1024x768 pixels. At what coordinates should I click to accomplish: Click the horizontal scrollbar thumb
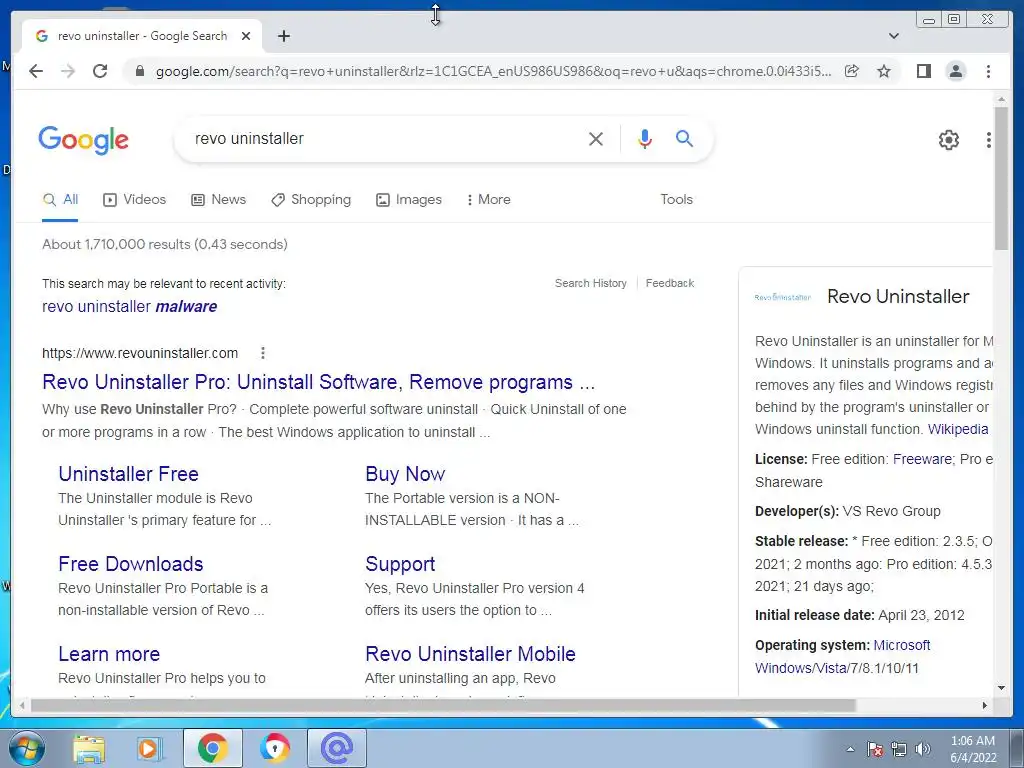[443, 705]
